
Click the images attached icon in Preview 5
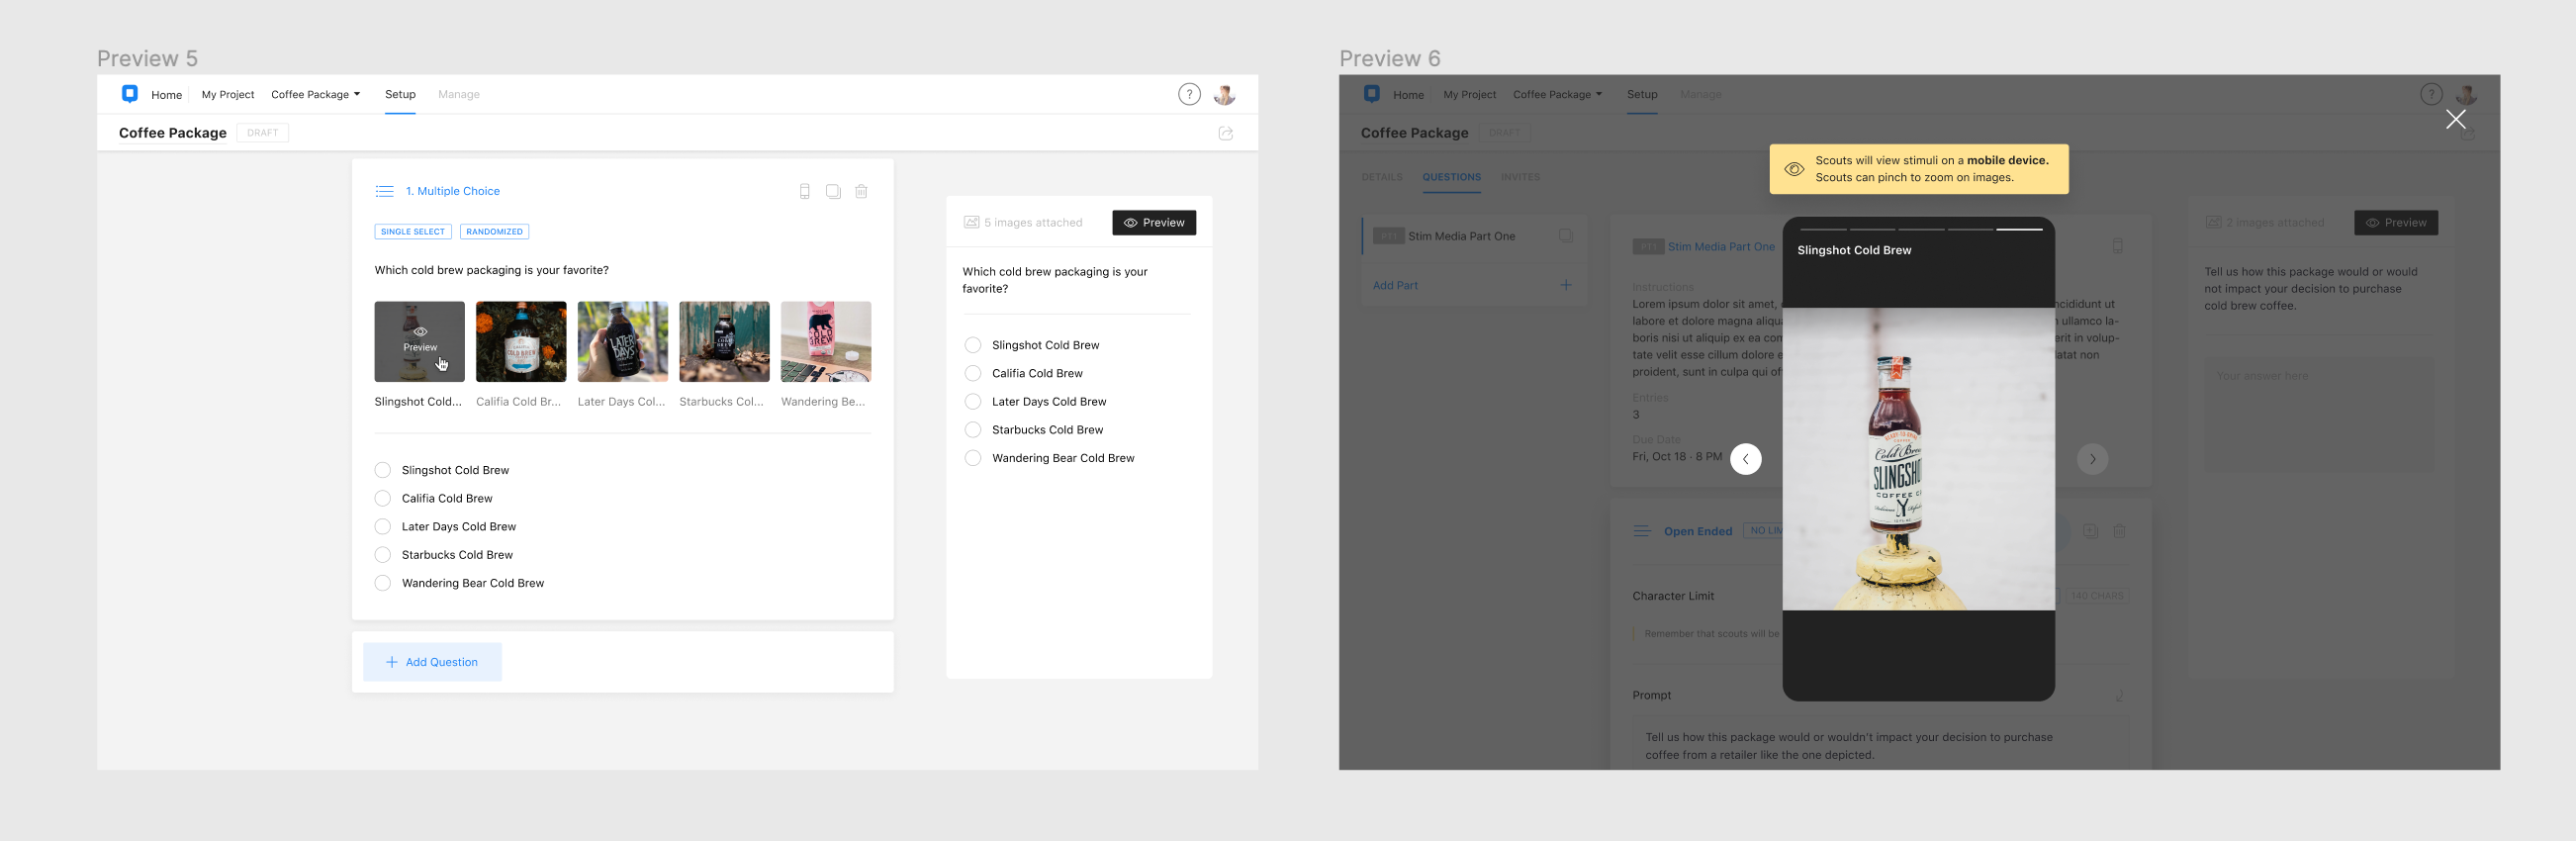point(971,222)
